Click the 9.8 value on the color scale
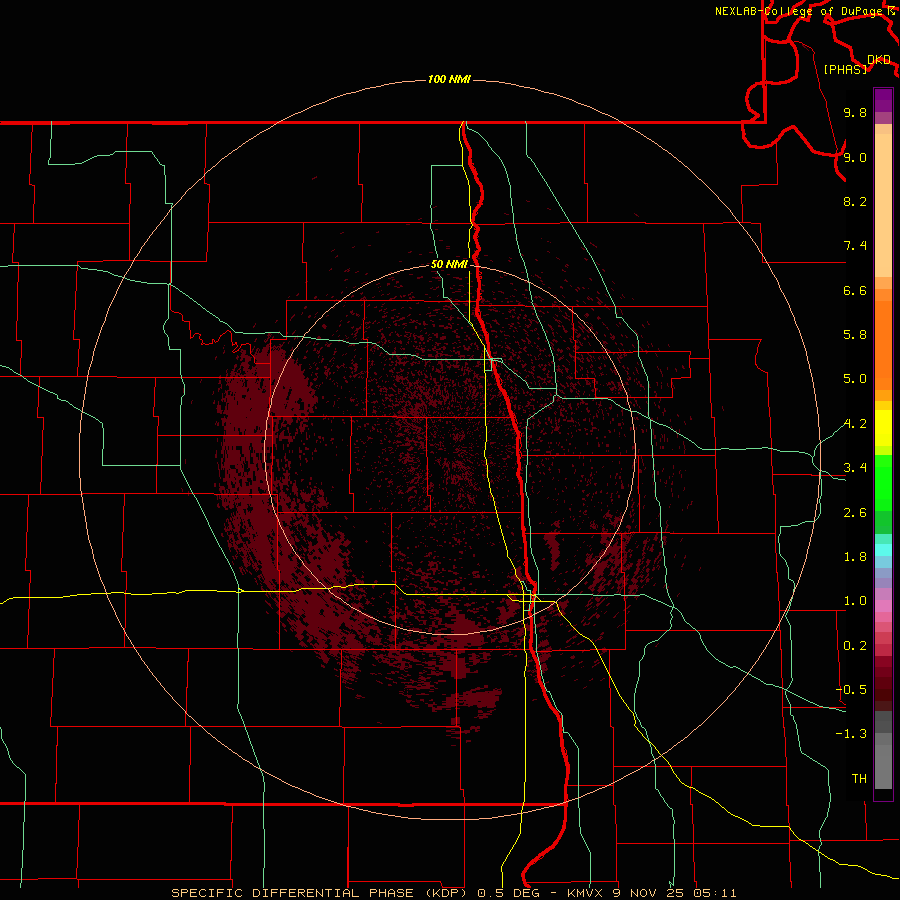This screenshot has width=900, height=900. pos(855,112)
